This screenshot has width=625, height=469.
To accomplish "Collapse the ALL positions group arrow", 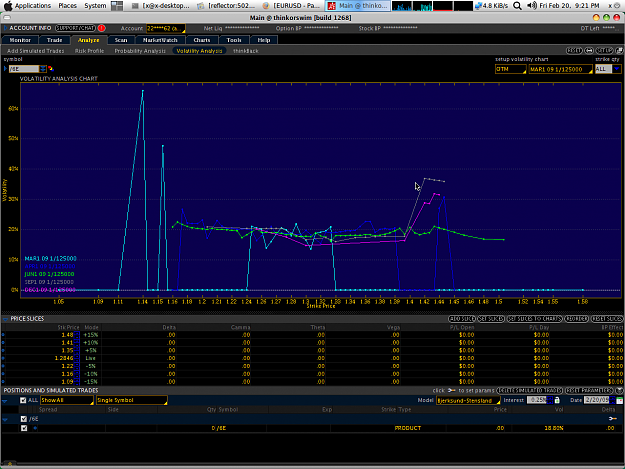I will [x=5, y=401].
